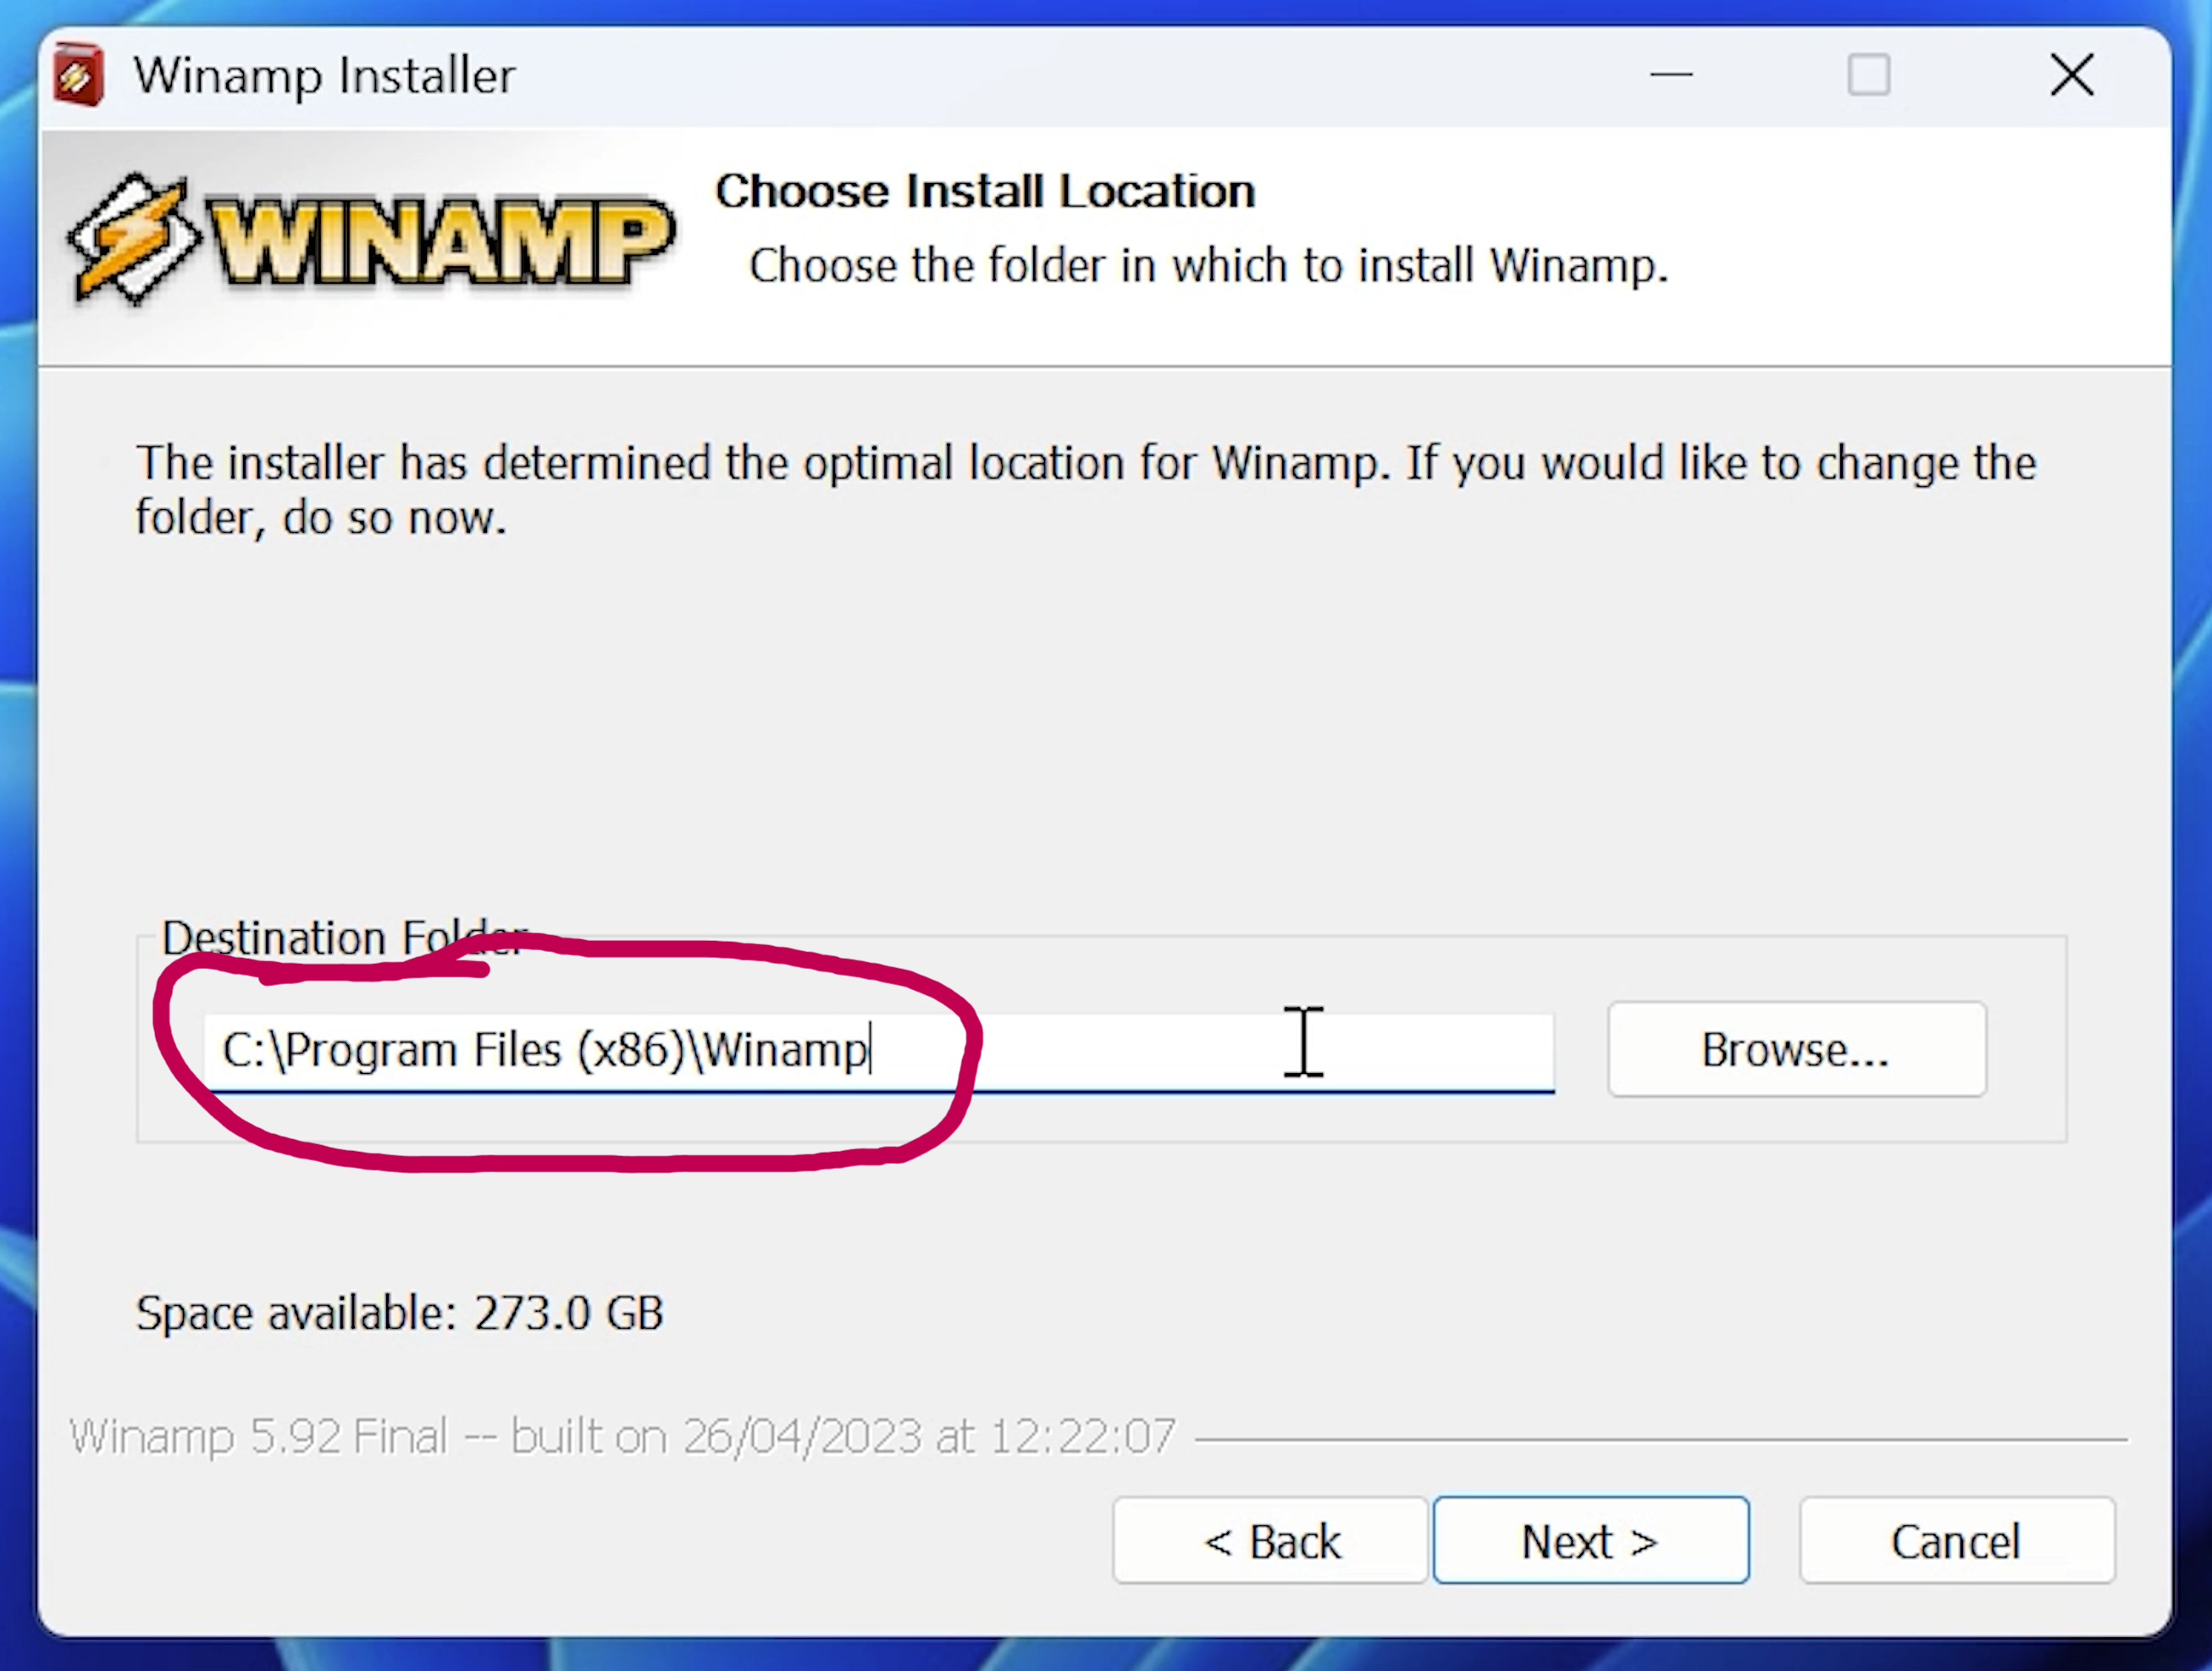Click the 'Destination Folder' group label
2212x1671 pixels.
[343, 938]
